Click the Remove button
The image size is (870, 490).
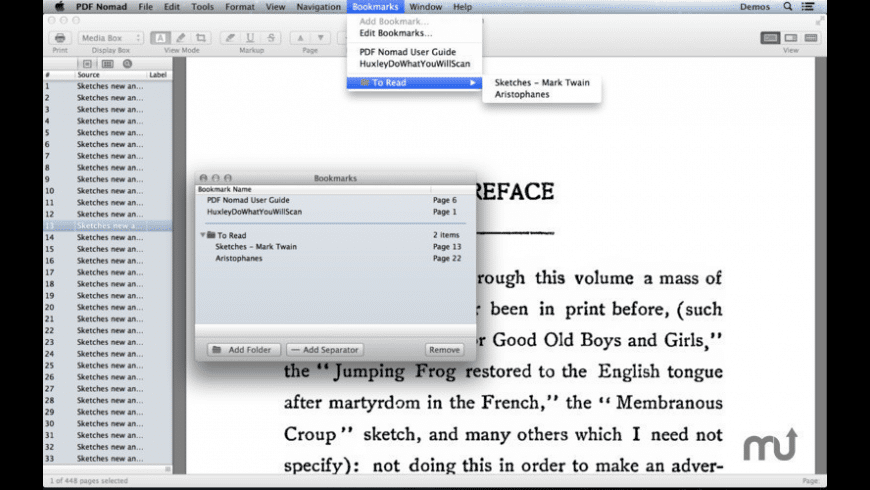pyautogui.click(x=444, y=350)
